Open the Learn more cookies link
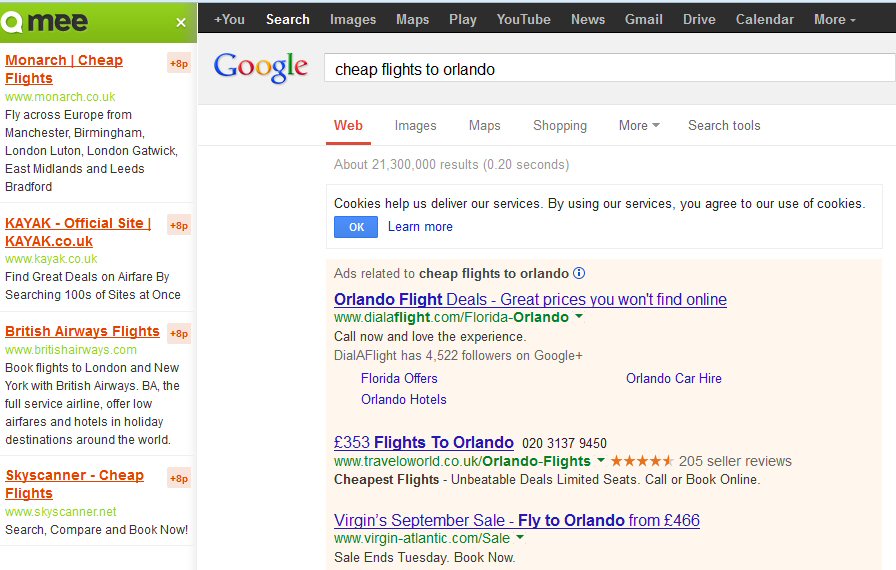Screen dimensions: 896x570 click(420, 227)
